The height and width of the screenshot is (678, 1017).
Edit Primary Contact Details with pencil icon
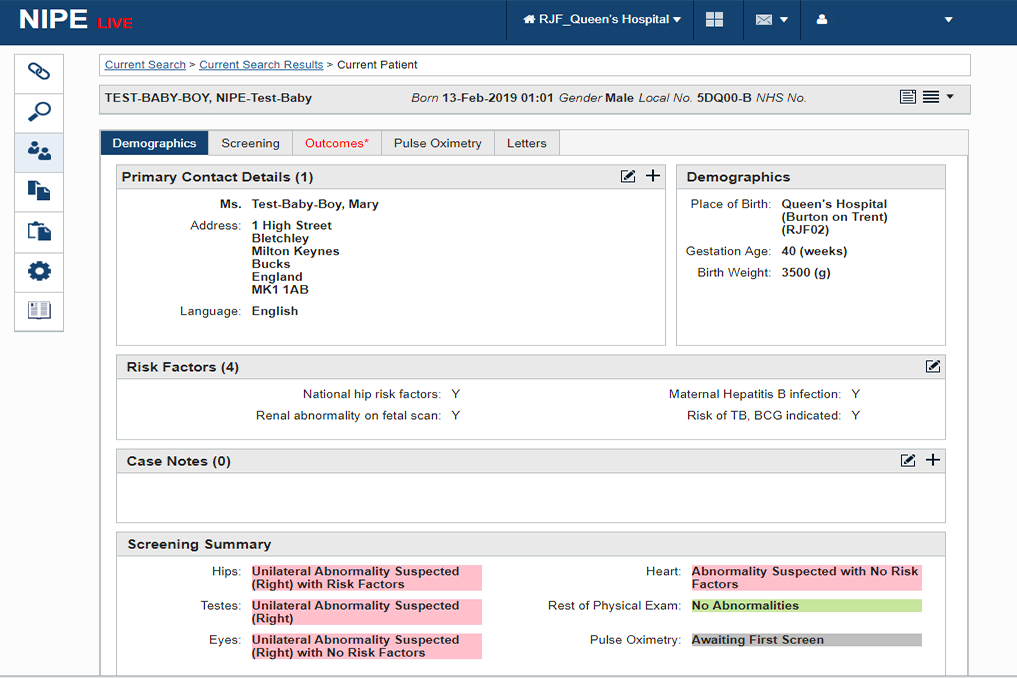click(628, 177)
